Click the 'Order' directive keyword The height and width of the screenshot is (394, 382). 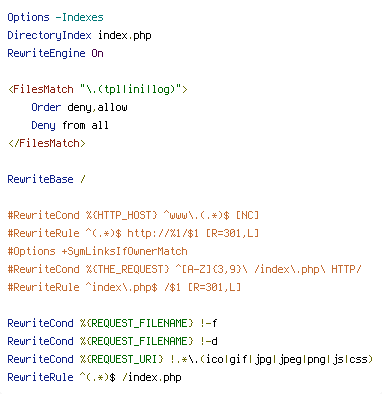[46, 107]
